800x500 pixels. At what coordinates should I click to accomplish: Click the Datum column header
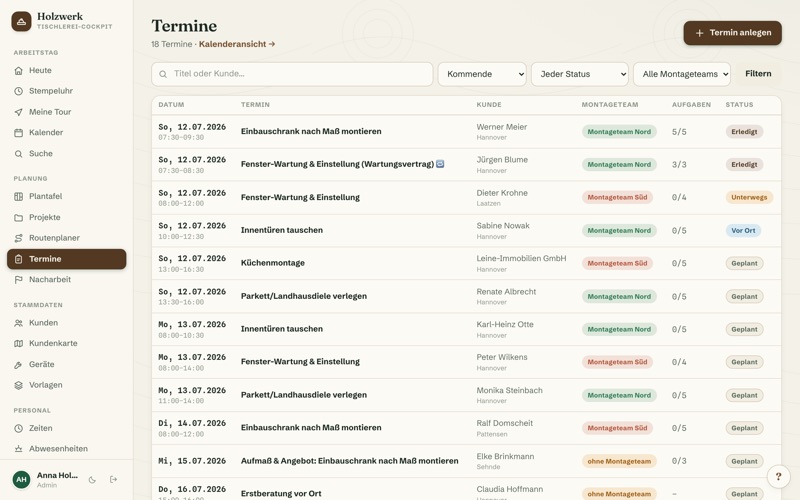(x=171, y=105)
